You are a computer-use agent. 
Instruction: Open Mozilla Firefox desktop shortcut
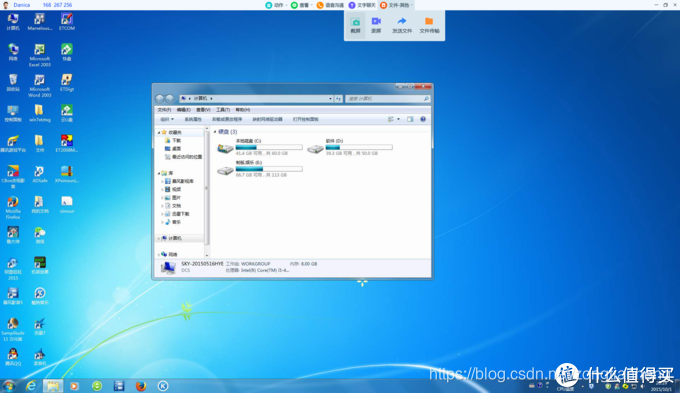click(13, 207)
